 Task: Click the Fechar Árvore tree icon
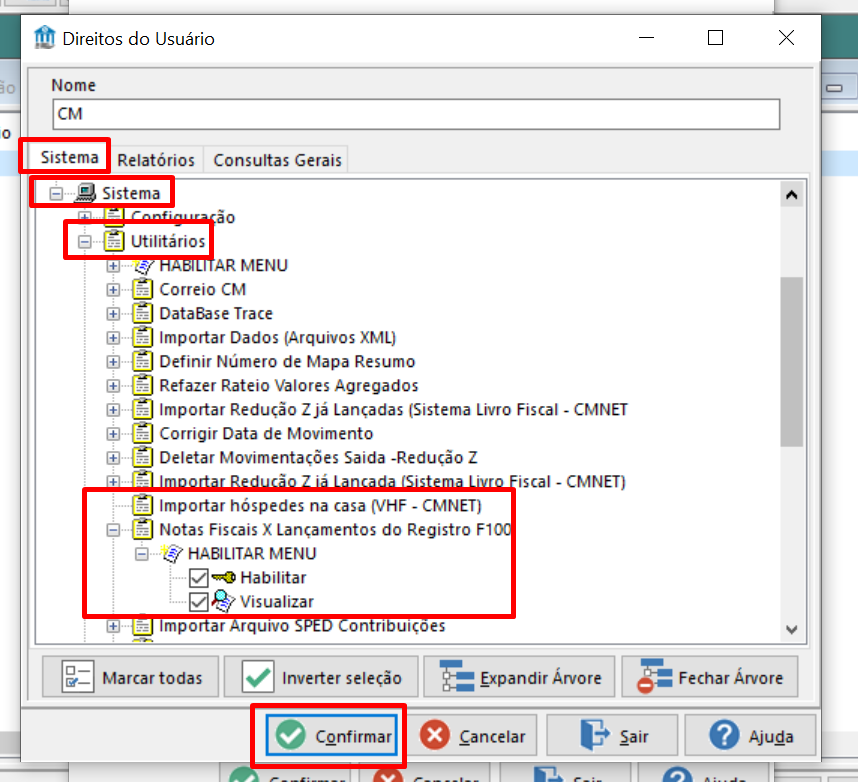[654, 677]
